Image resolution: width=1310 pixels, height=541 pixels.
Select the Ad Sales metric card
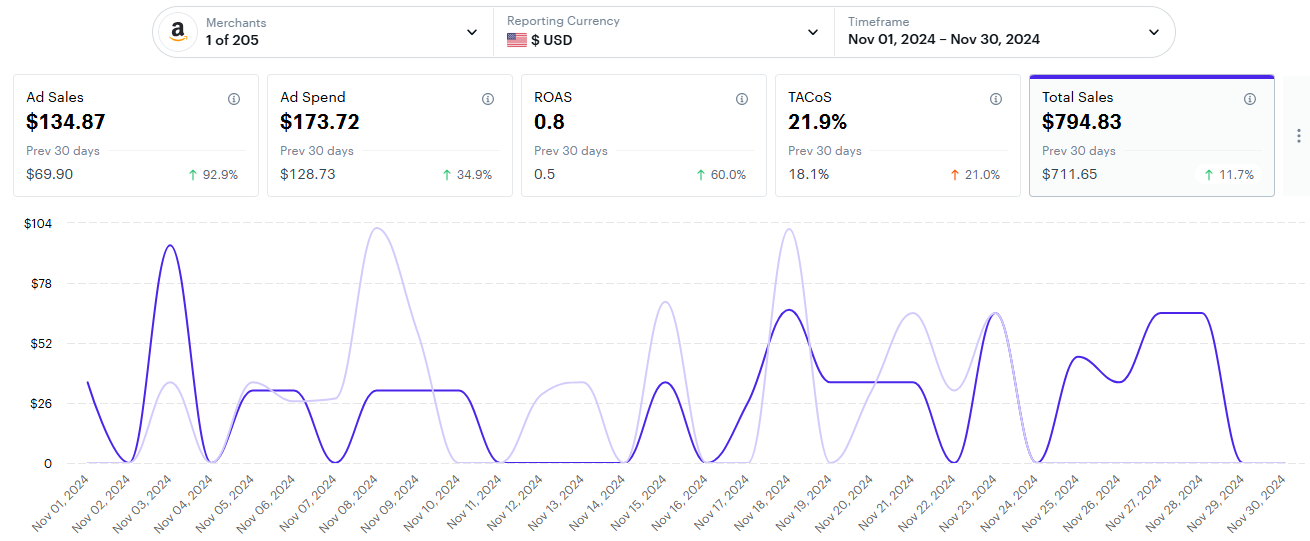point(136,135)
